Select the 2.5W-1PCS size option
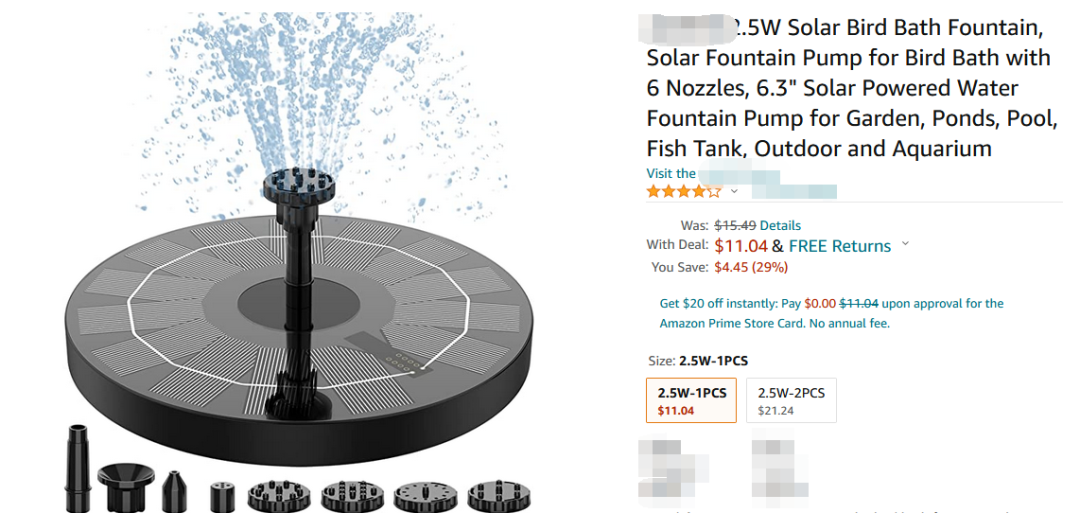 pyautogui.click(x=692, y=400)
